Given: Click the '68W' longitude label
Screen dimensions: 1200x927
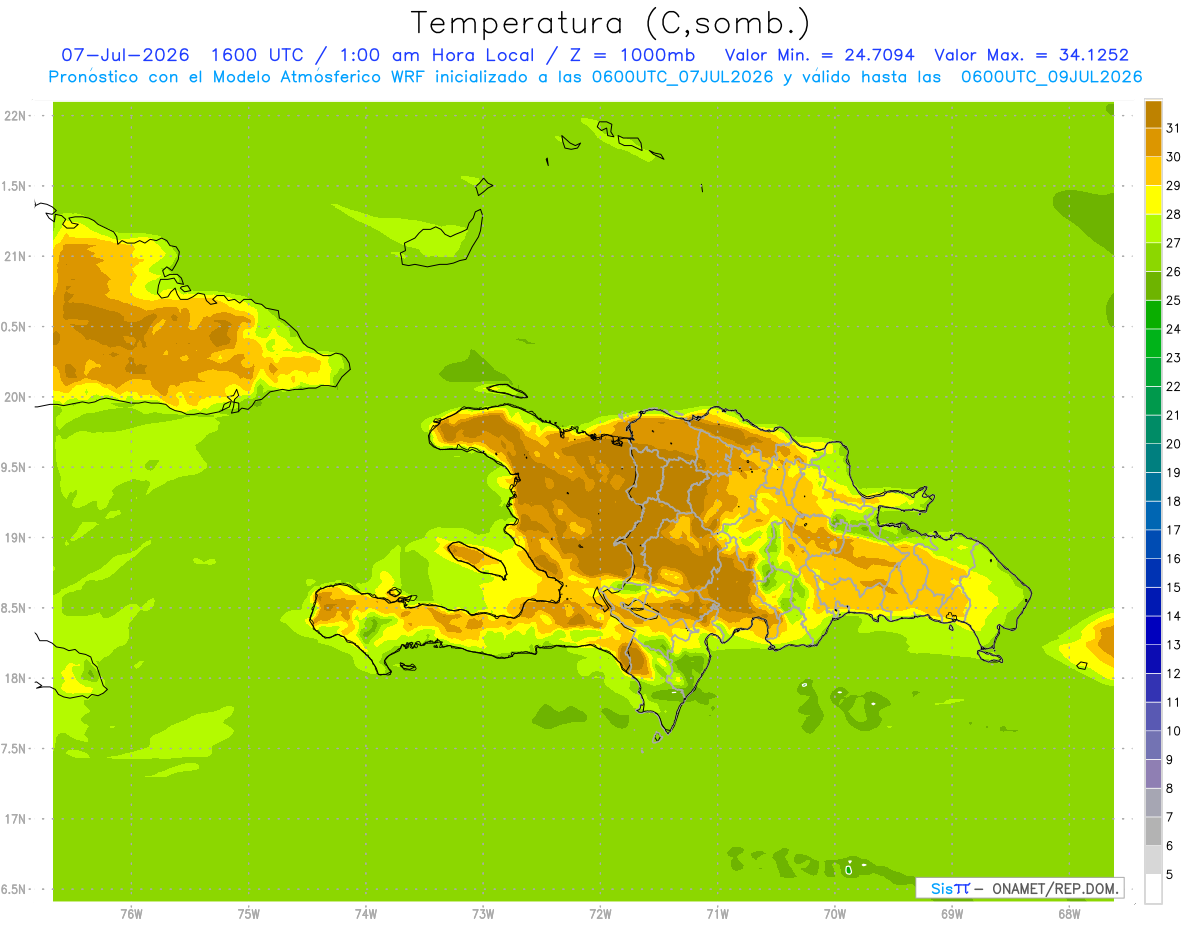Looking at the screenshot, I should coord(1069,913).
